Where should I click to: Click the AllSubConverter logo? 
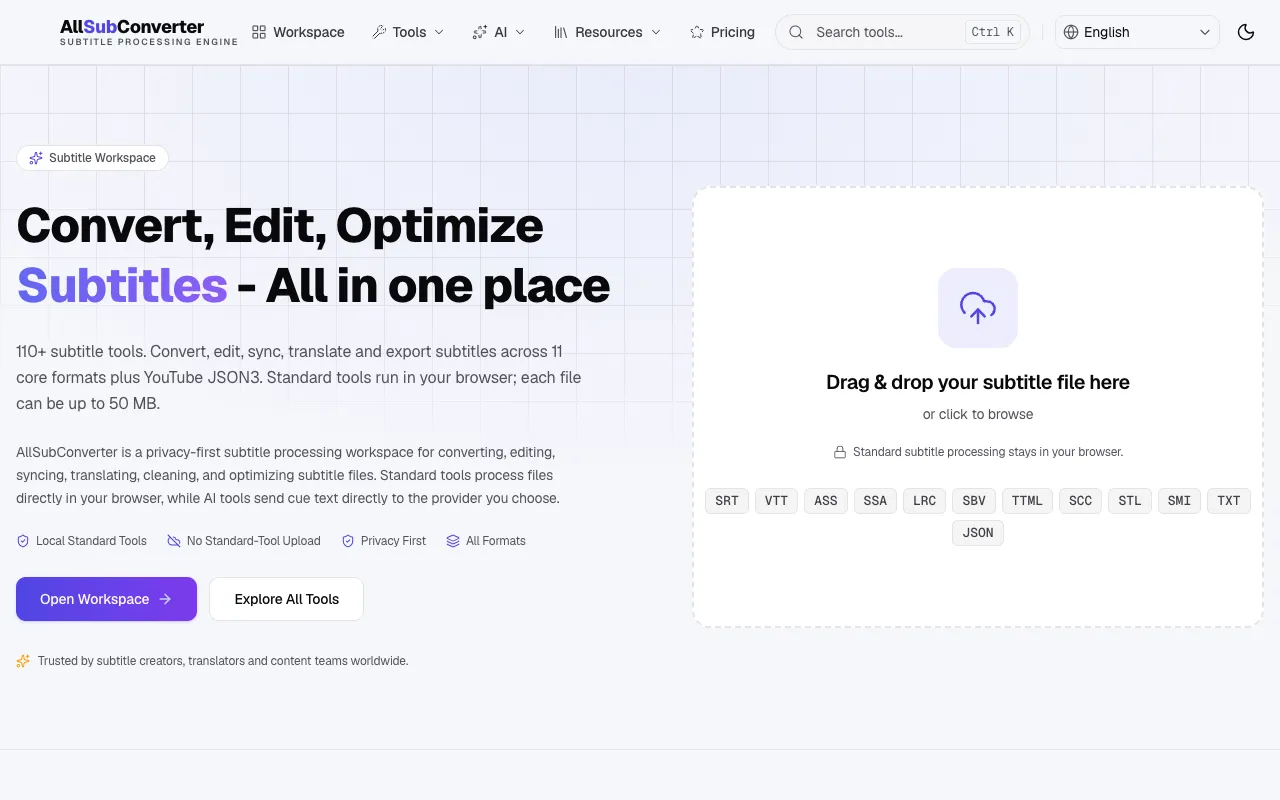(x=149, y=32)
